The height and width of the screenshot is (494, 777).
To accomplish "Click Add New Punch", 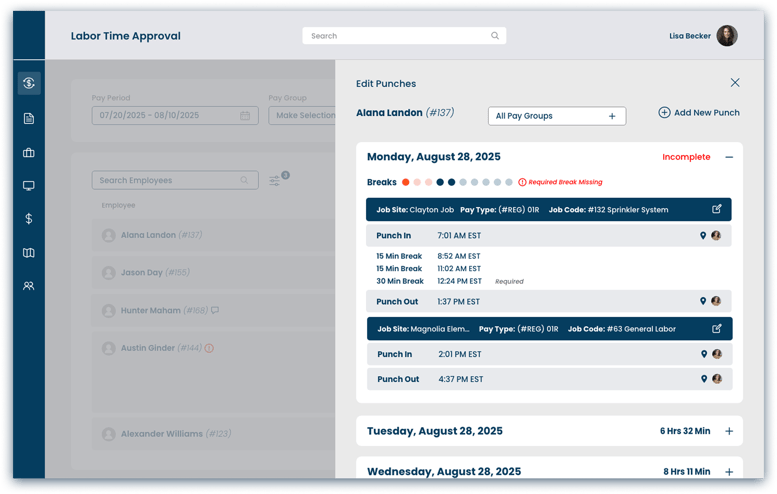I will pos(698,113).
